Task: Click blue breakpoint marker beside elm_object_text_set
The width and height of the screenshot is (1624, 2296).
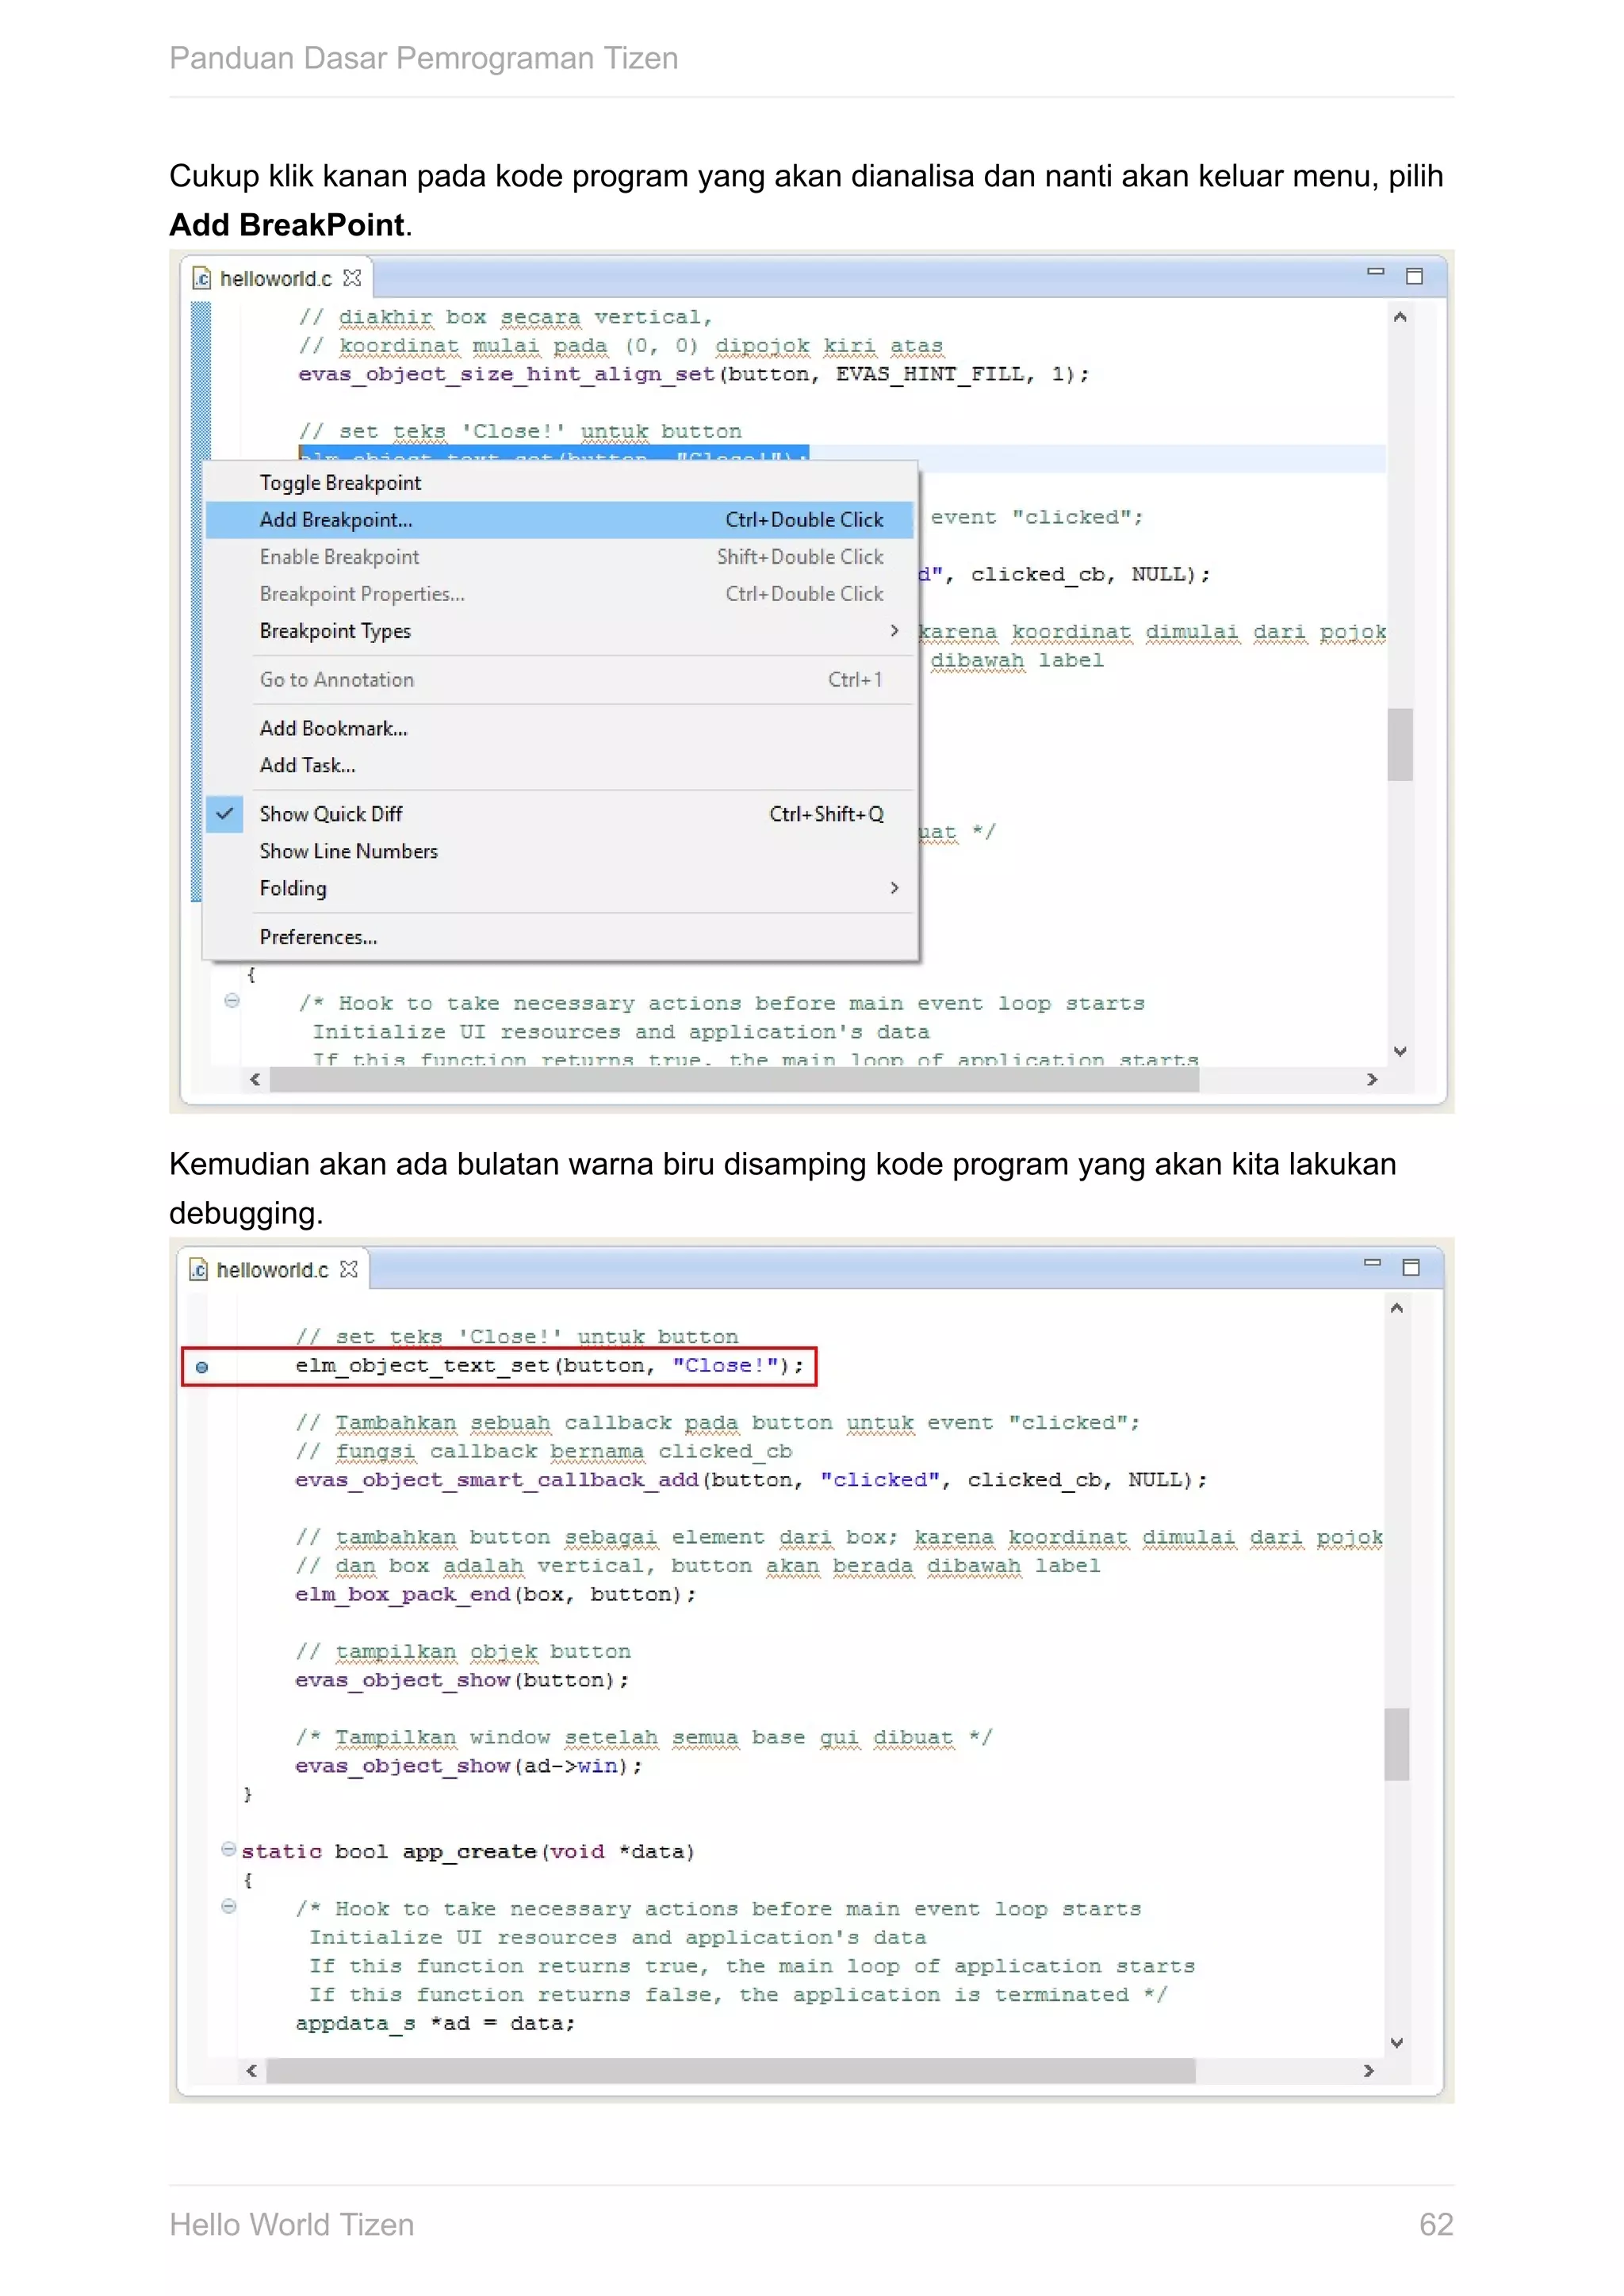Action: pyautogui.click(x=202, y=1367)
